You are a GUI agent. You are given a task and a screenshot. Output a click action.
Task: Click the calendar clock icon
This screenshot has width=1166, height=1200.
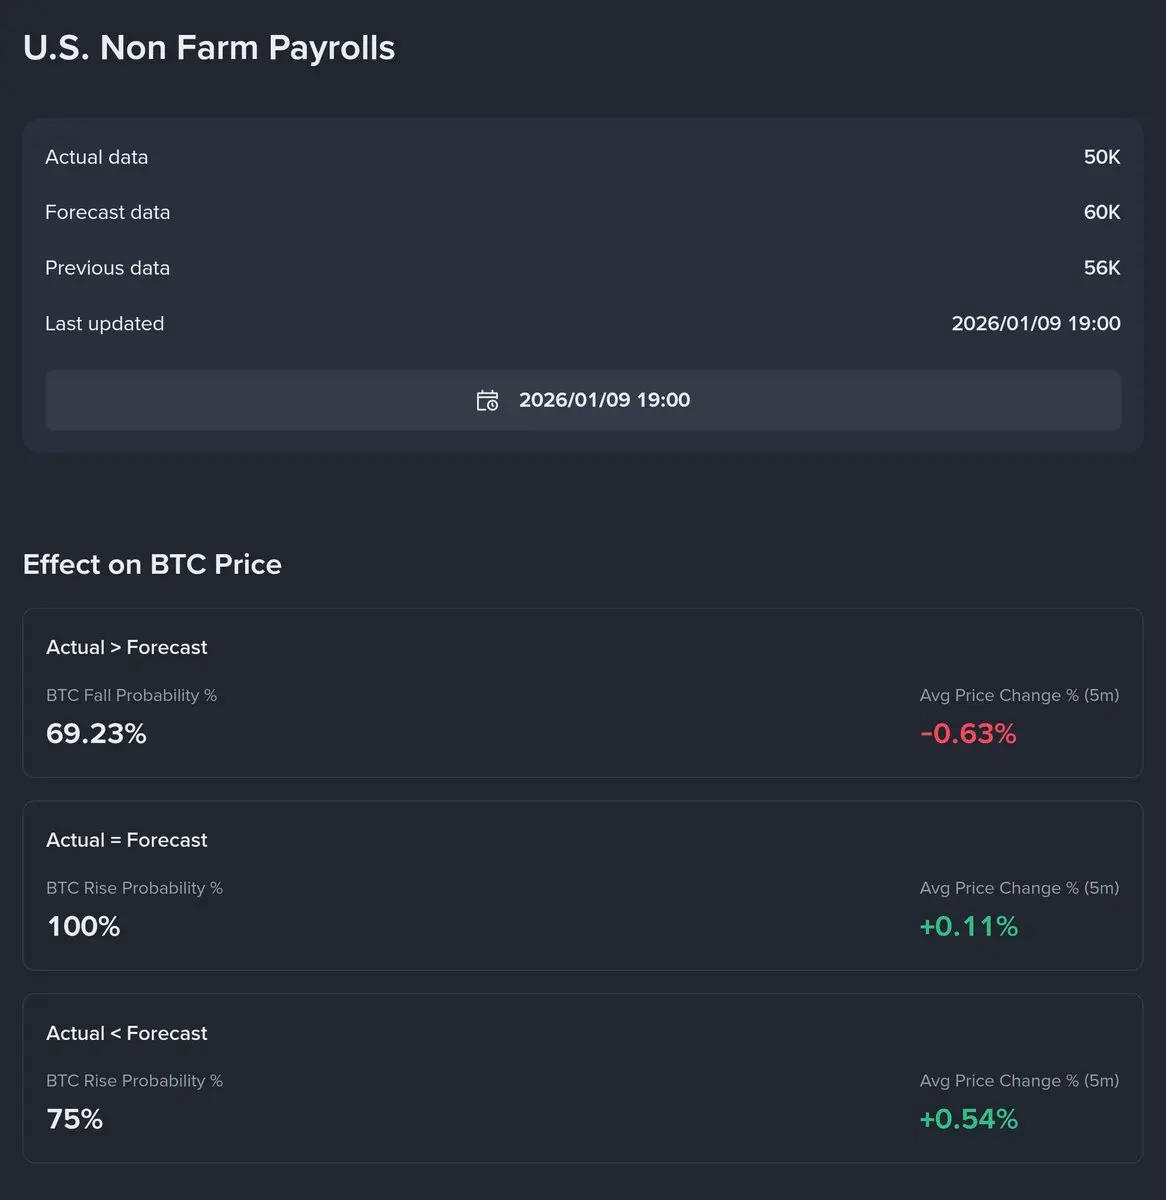pyautogui.click(x=487, y=401)
